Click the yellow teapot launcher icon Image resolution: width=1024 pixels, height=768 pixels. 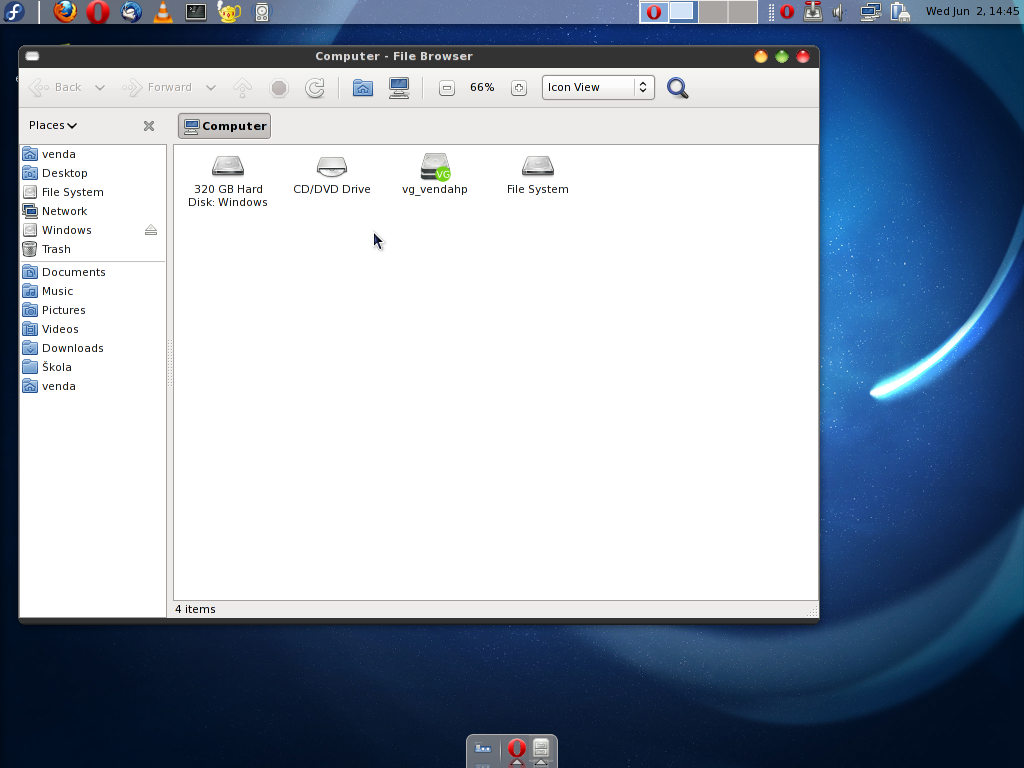coord(229,12)
